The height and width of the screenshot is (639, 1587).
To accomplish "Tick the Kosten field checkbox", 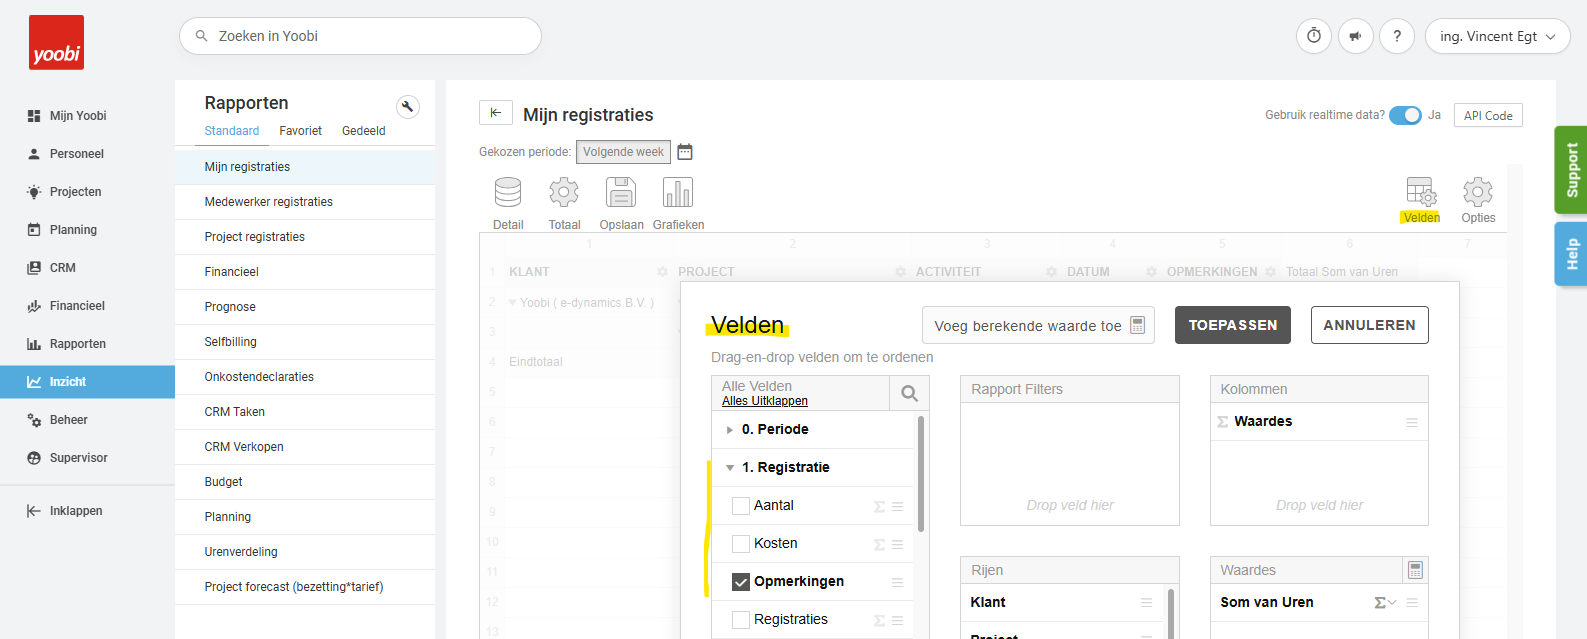I will click(741, 544).
